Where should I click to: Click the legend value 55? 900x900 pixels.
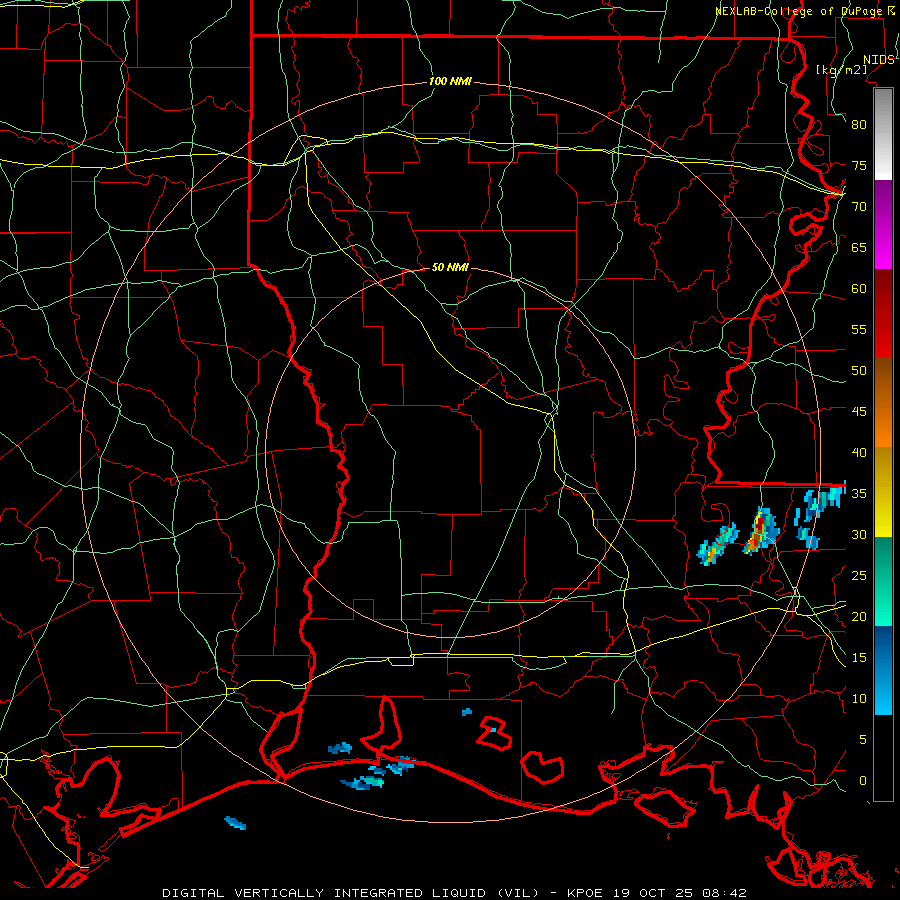[859, 330]
